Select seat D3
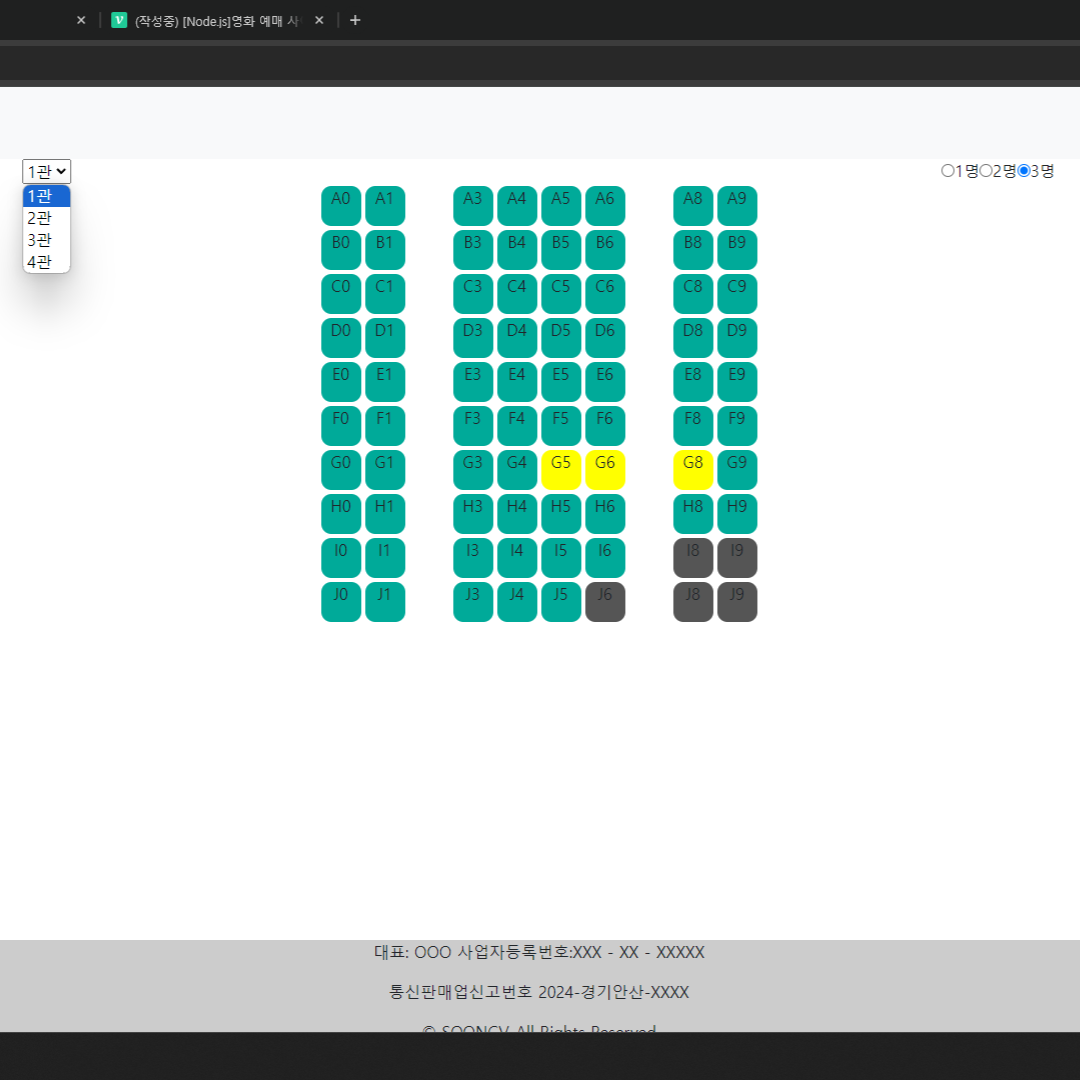Viewport: 1080px width, 1080px height. tap(472, 337)
